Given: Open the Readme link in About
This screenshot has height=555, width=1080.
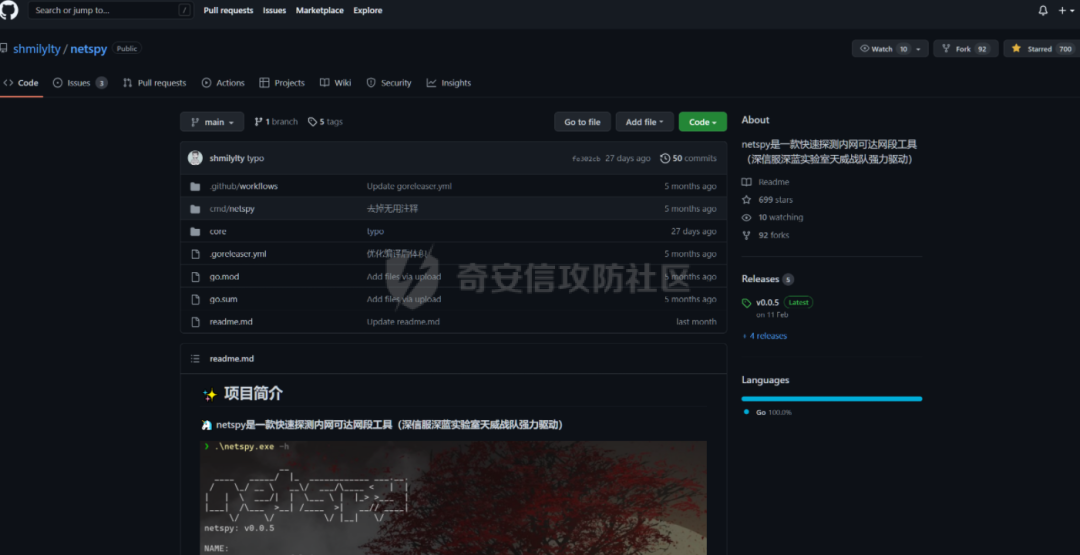Looking at the screenshot, I should [766, 182].
